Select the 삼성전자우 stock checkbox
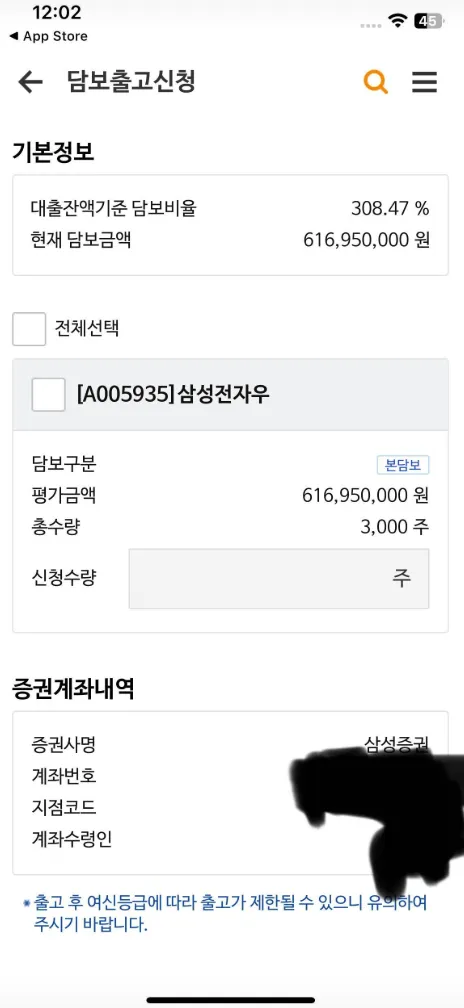This screenshot has width=464, height=1008. tap(48, 395)
